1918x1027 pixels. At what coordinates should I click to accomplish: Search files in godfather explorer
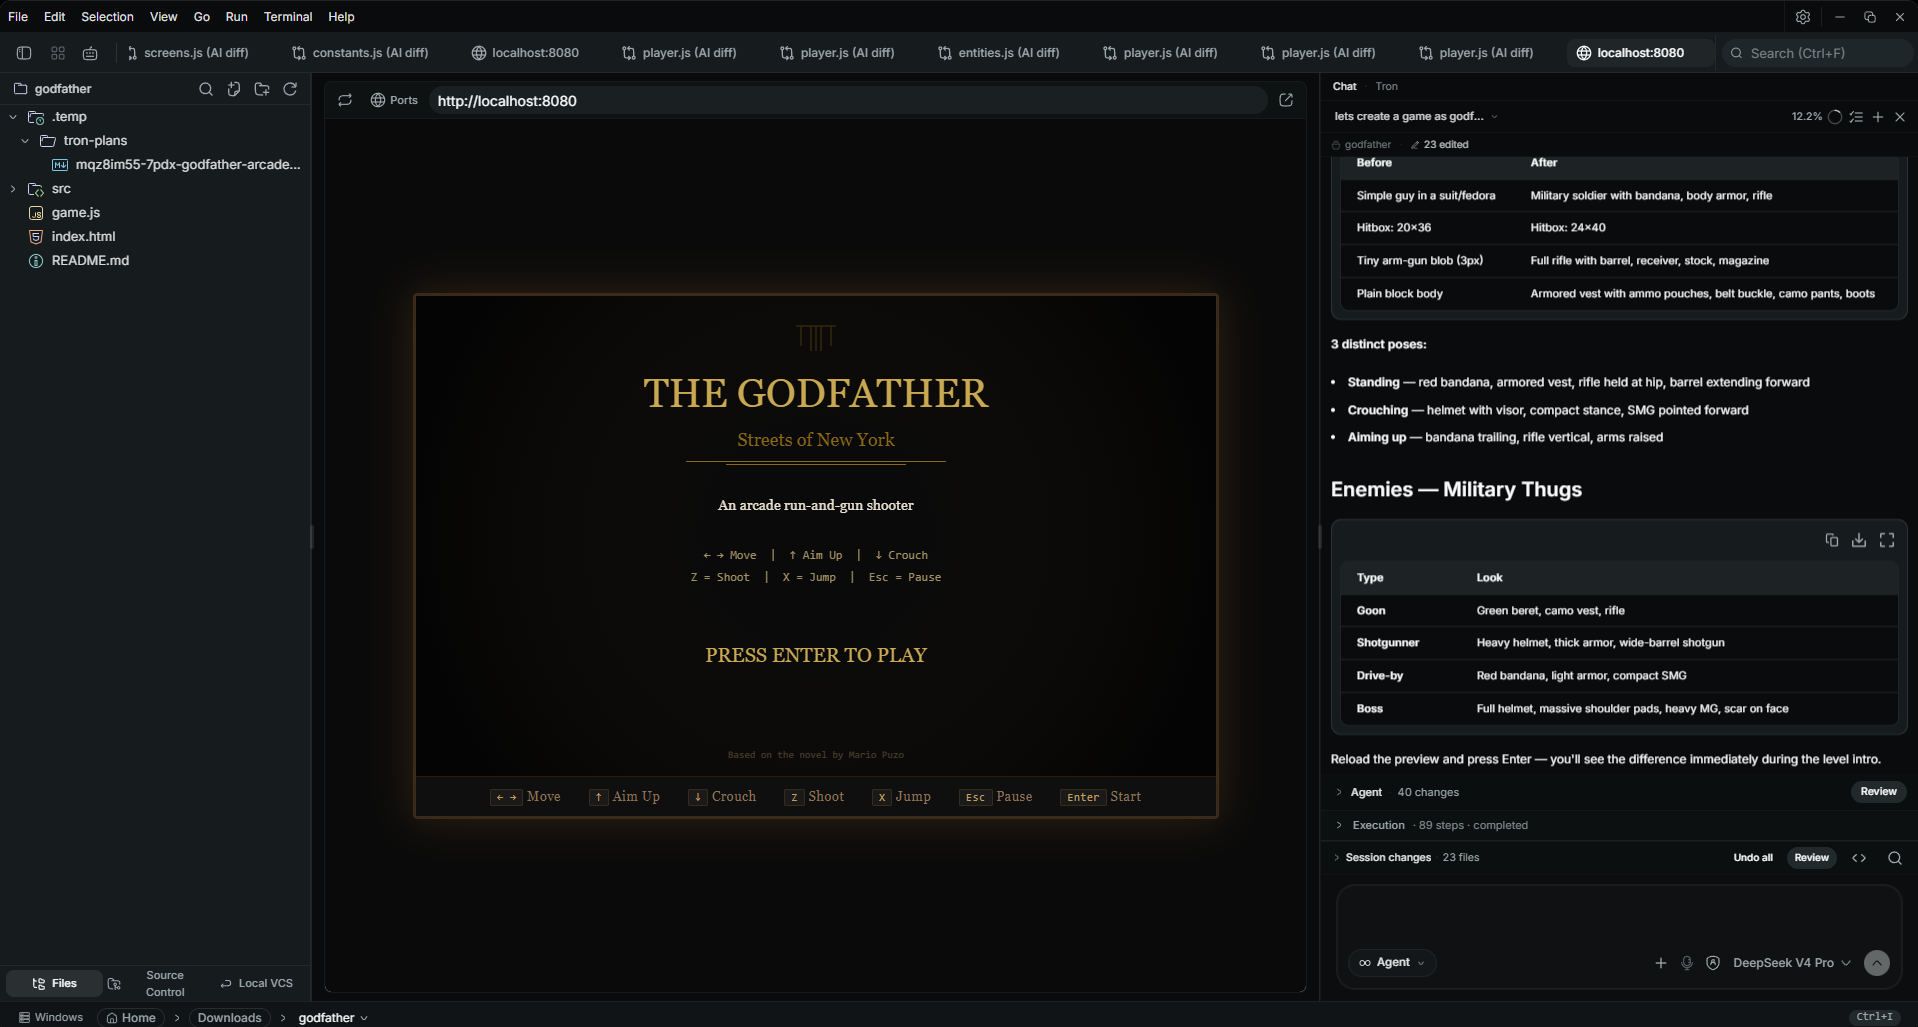[x=206, y=89]
